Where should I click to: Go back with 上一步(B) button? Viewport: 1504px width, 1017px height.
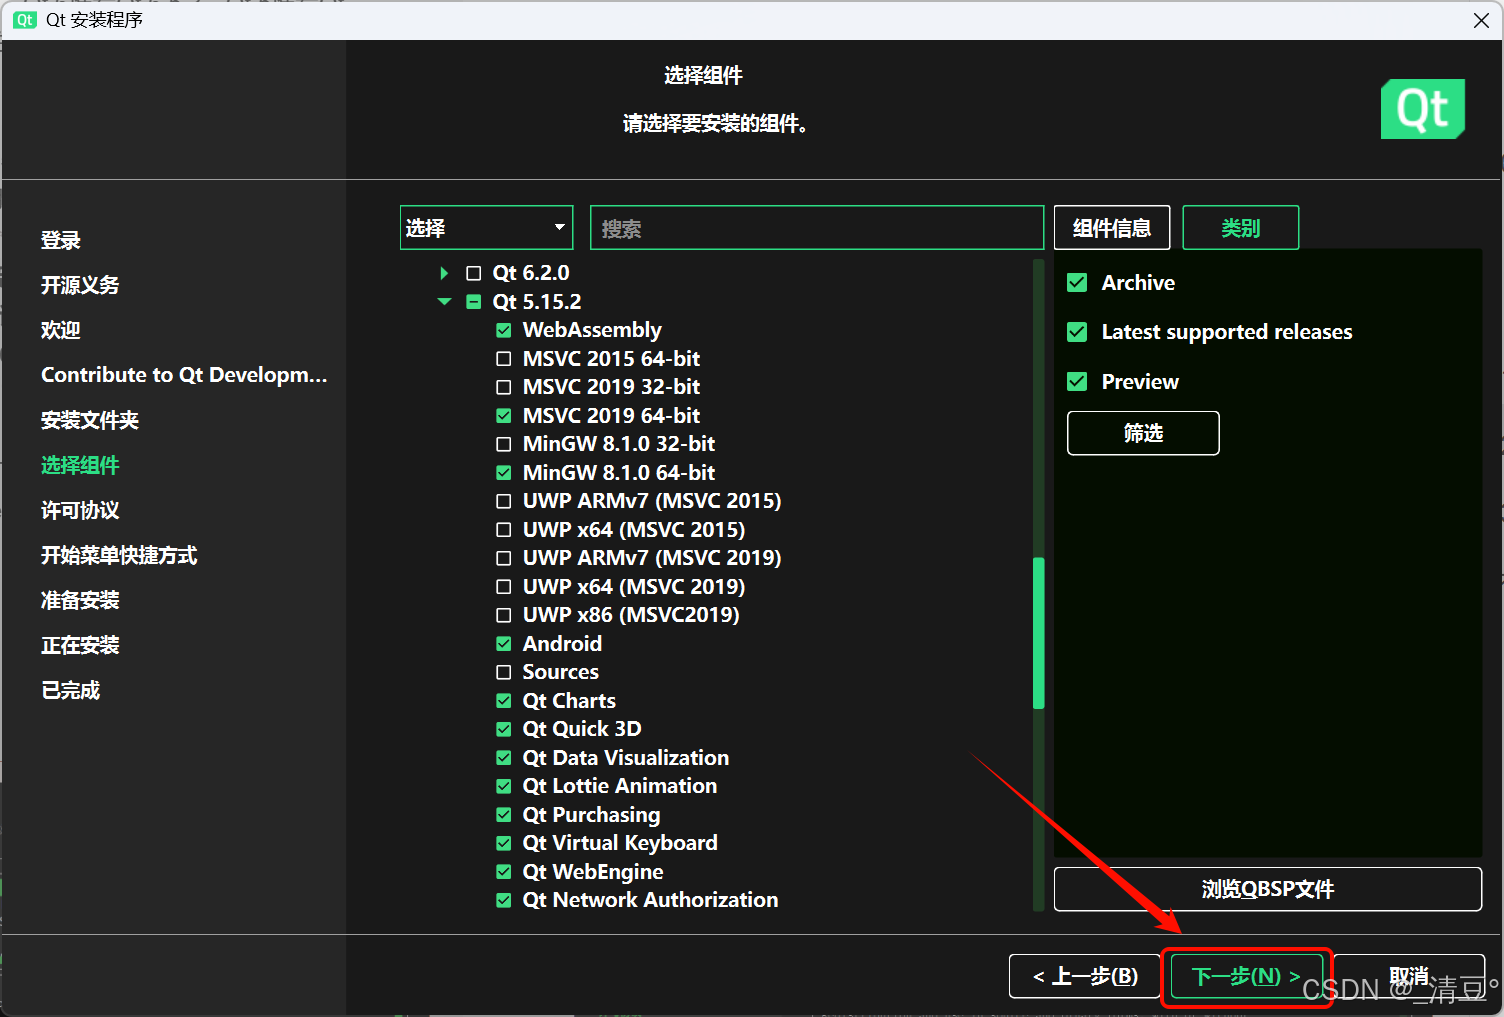1084,976
